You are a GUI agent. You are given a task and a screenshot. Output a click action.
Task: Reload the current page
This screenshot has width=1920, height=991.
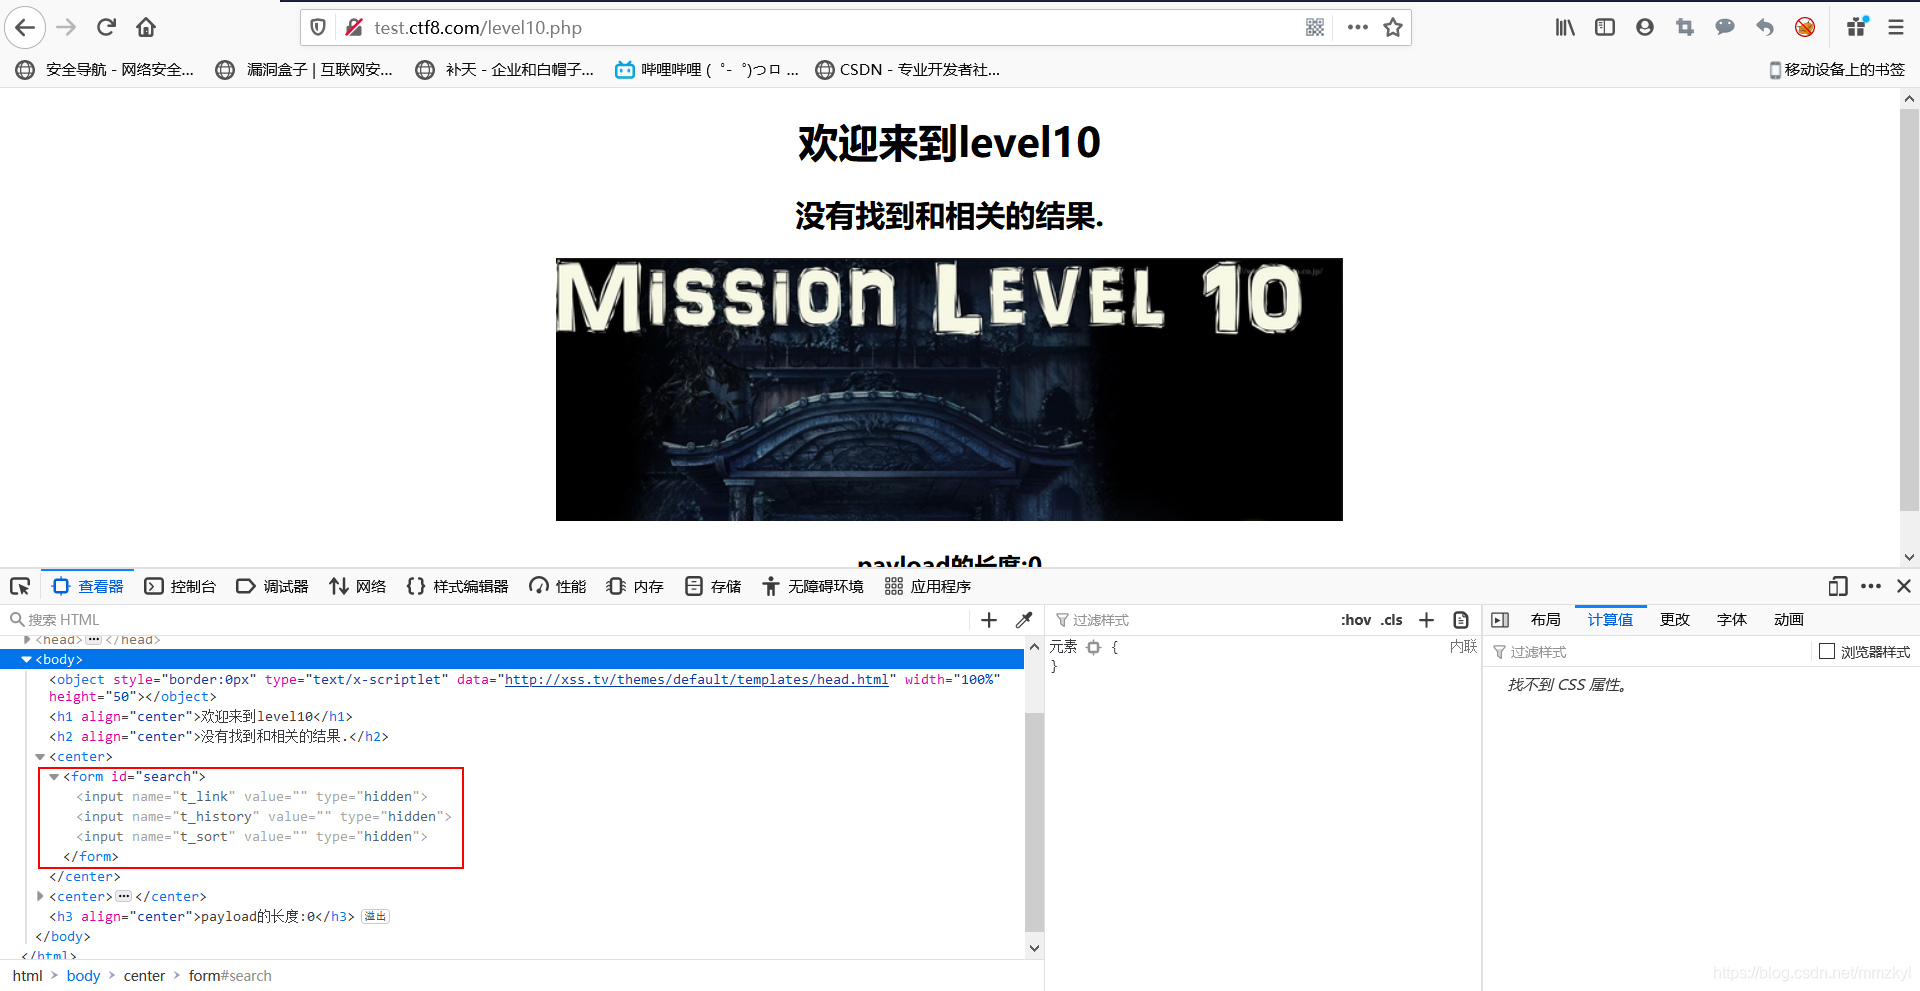[107, 27]
